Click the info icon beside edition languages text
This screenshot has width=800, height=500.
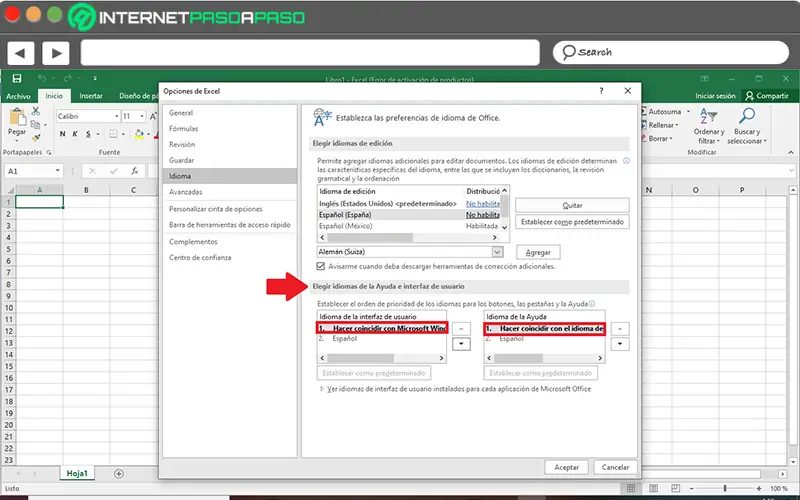tap(626, 161)
